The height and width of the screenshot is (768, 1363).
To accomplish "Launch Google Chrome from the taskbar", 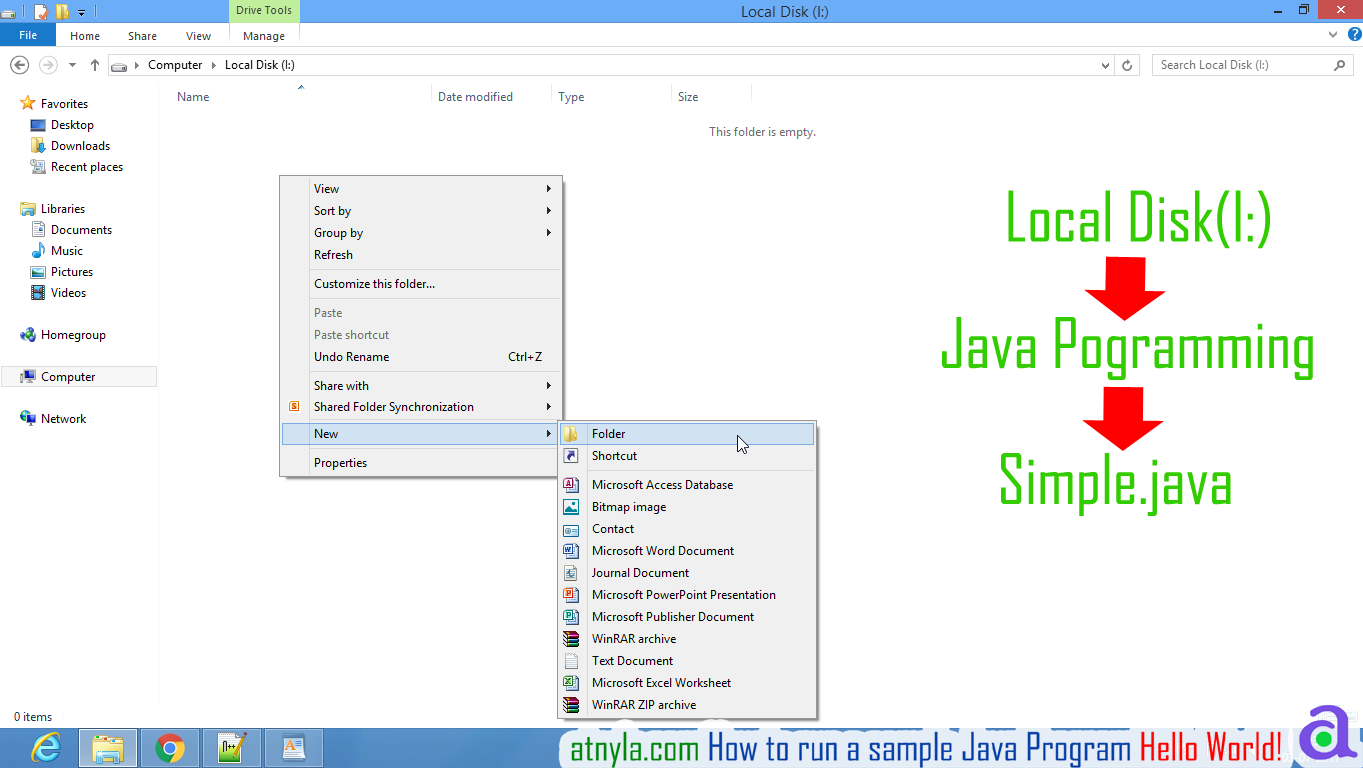I will [170, 747].
